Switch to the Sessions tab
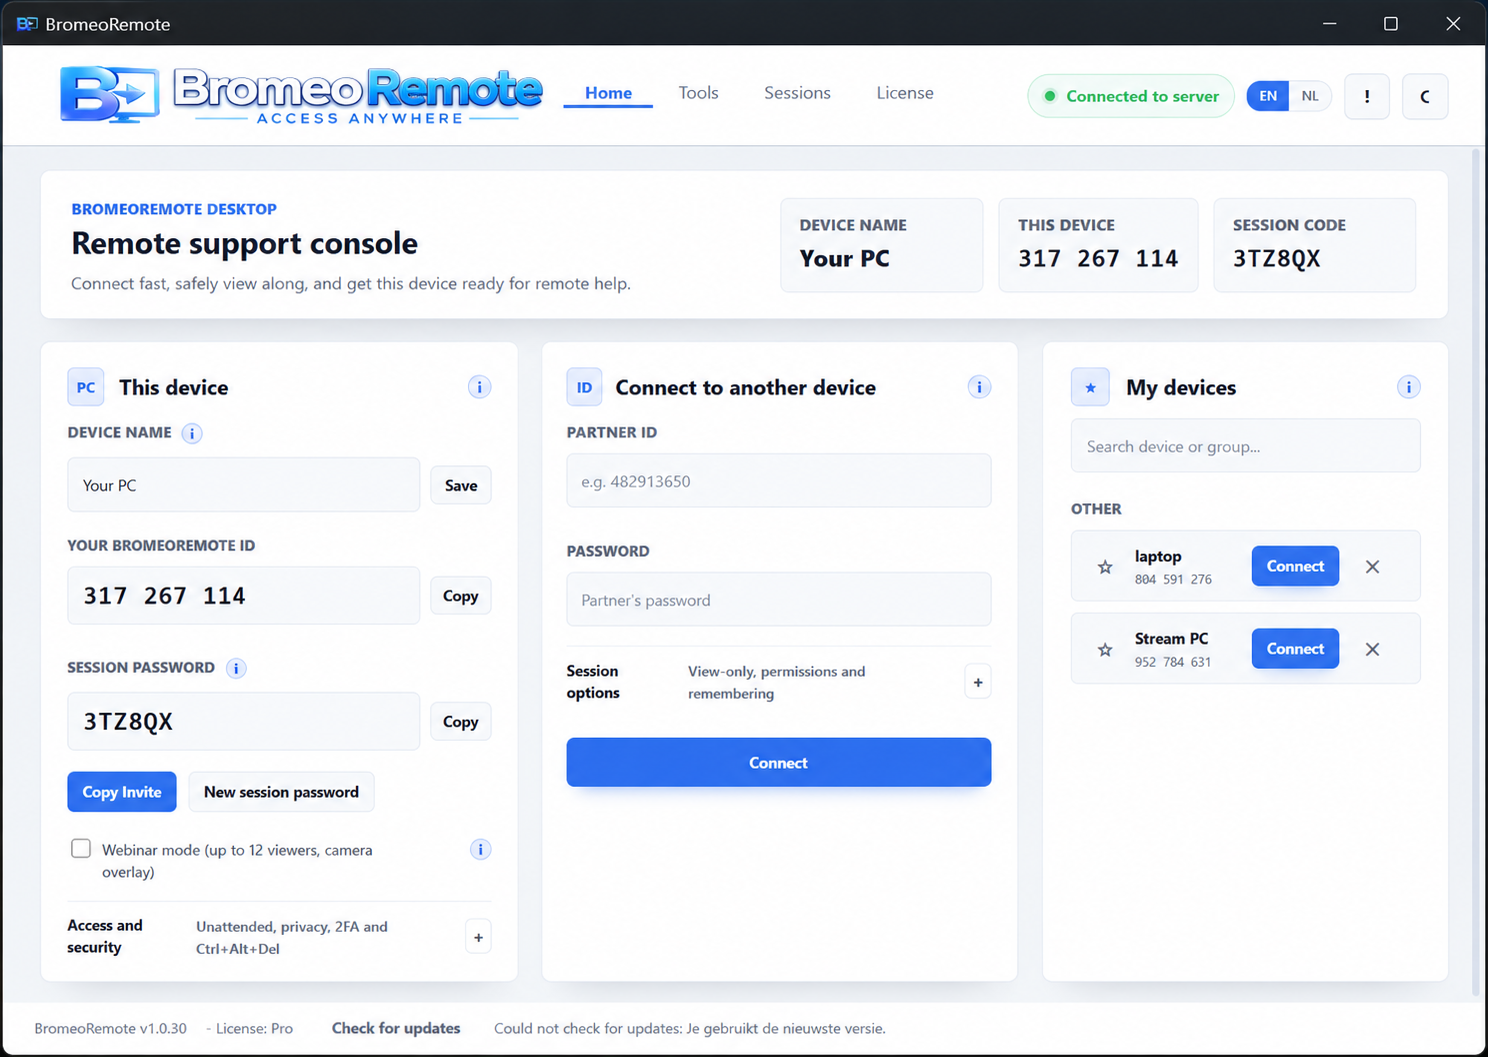The image size is (1488, 1057). (797, 93)
